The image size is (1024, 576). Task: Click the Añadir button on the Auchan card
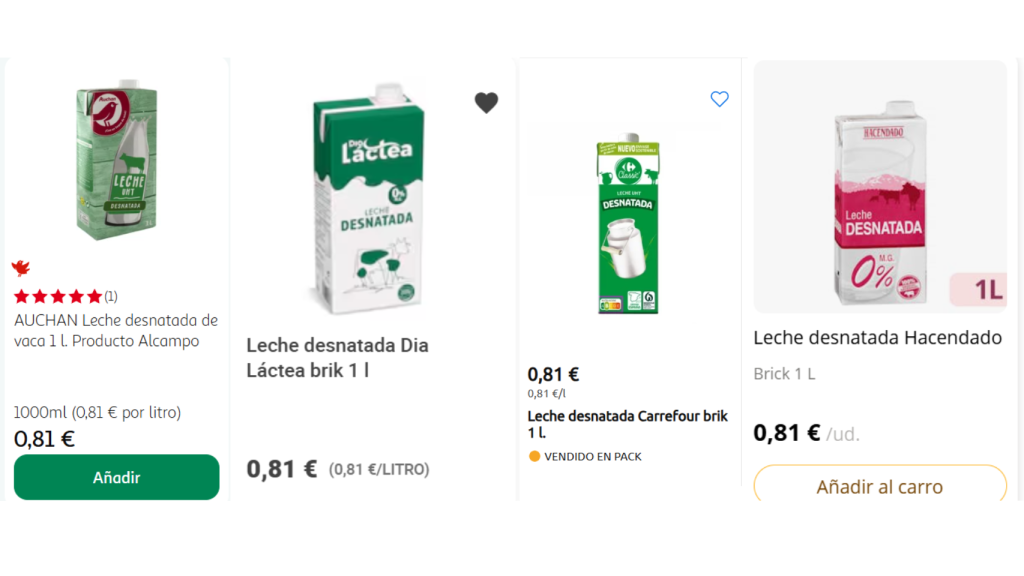(116, 477)
